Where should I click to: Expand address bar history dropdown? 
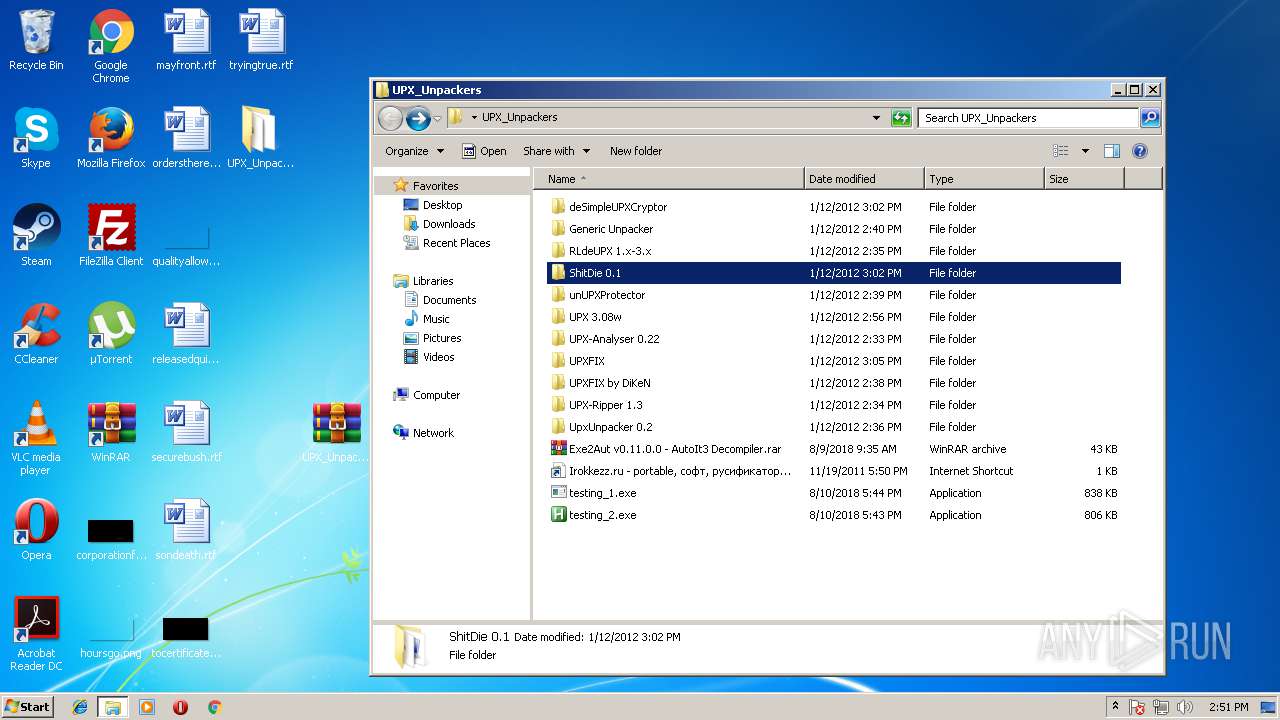877,118
